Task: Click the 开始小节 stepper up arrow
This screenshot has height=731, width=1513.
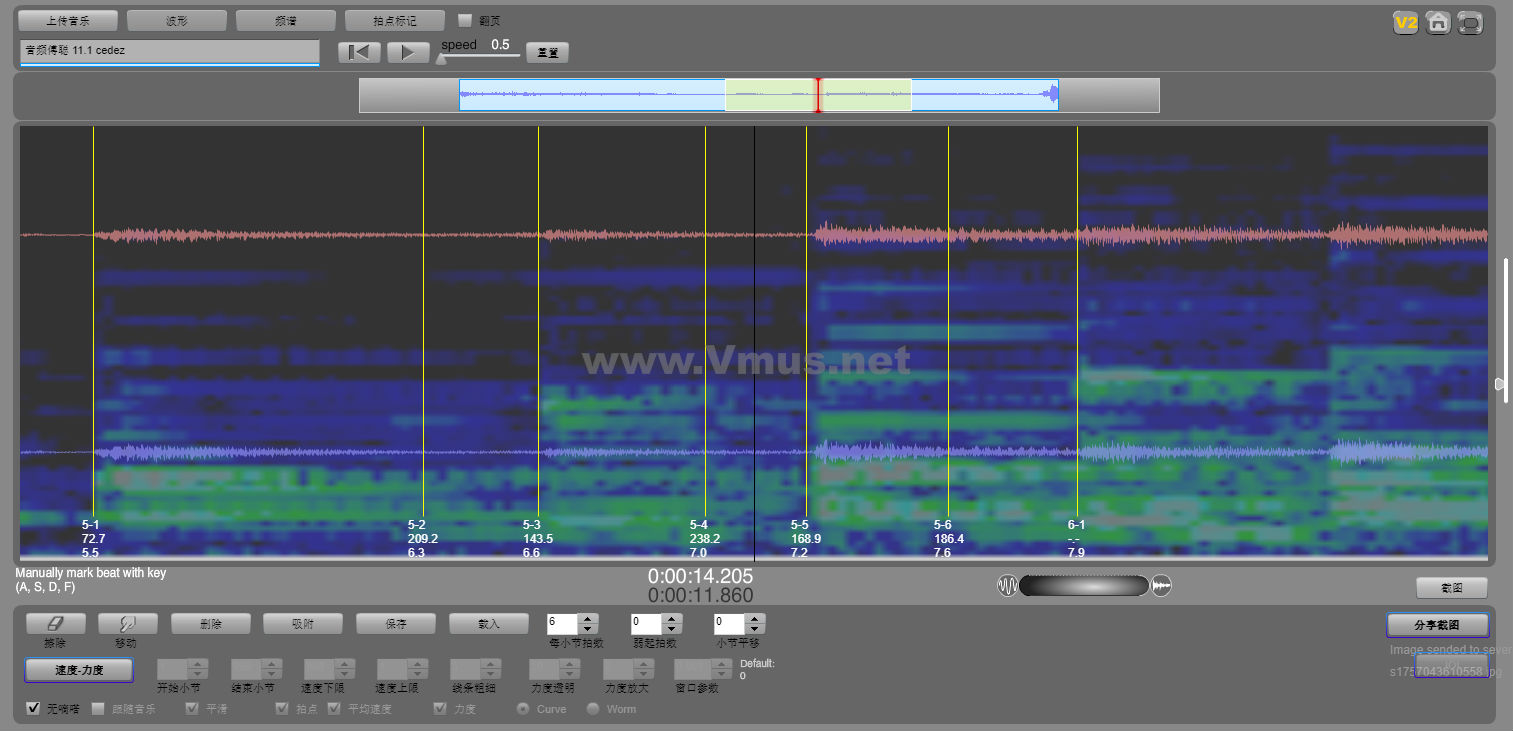Action: [198, 663]
